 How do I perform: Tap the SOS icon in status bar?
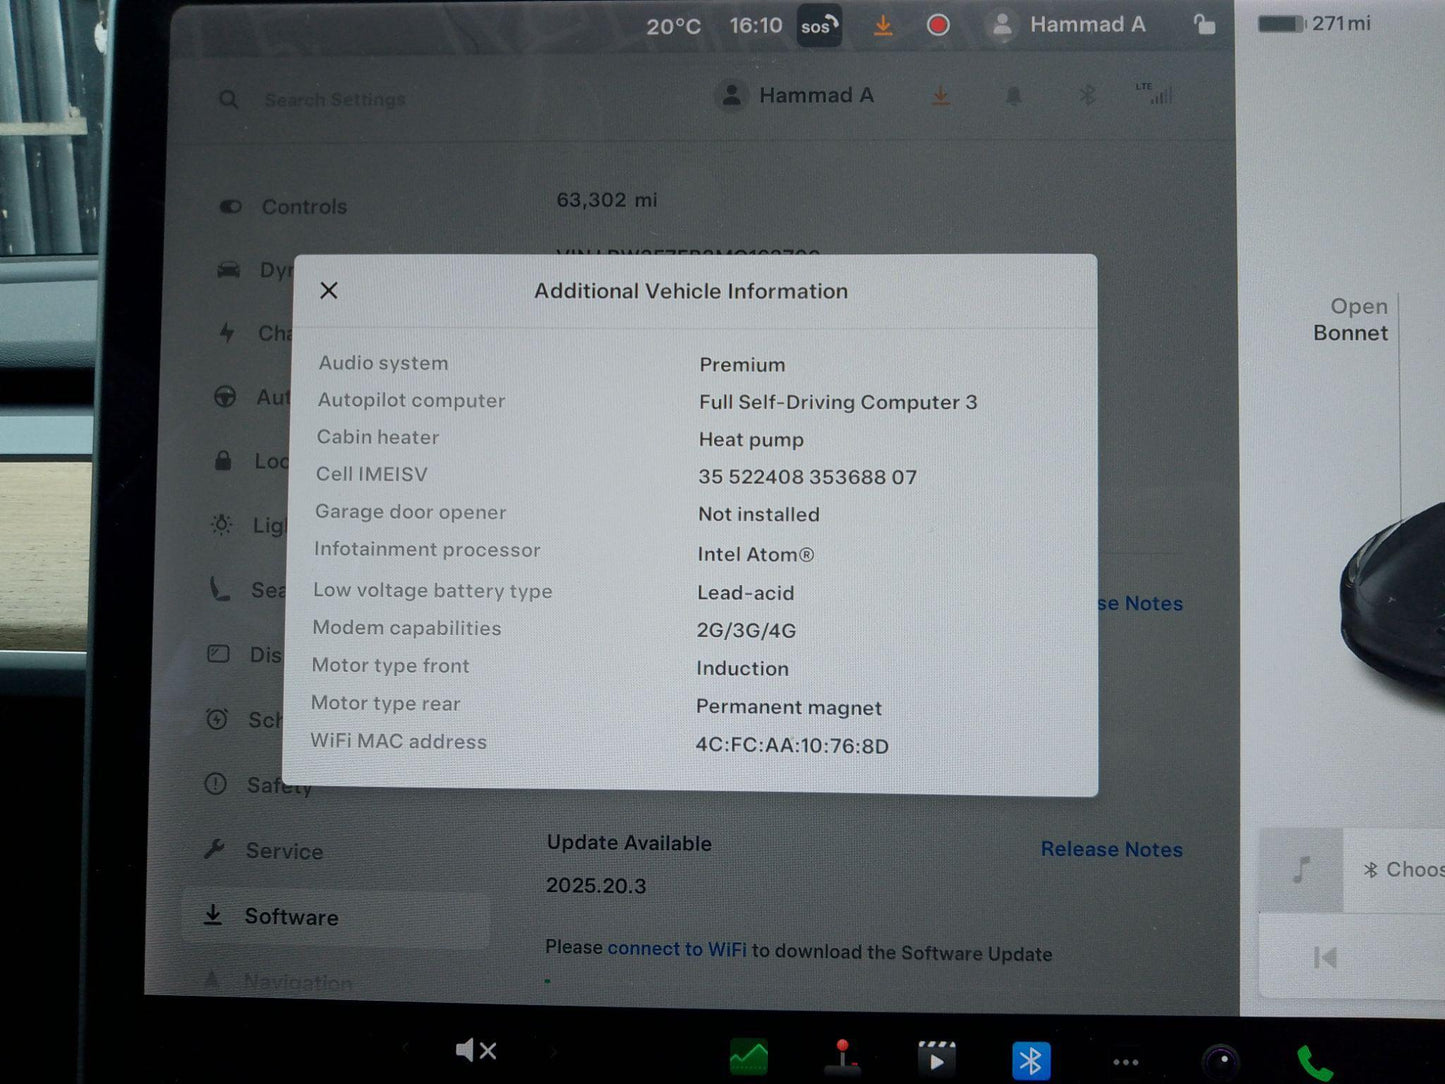click(x=818, y=26)
